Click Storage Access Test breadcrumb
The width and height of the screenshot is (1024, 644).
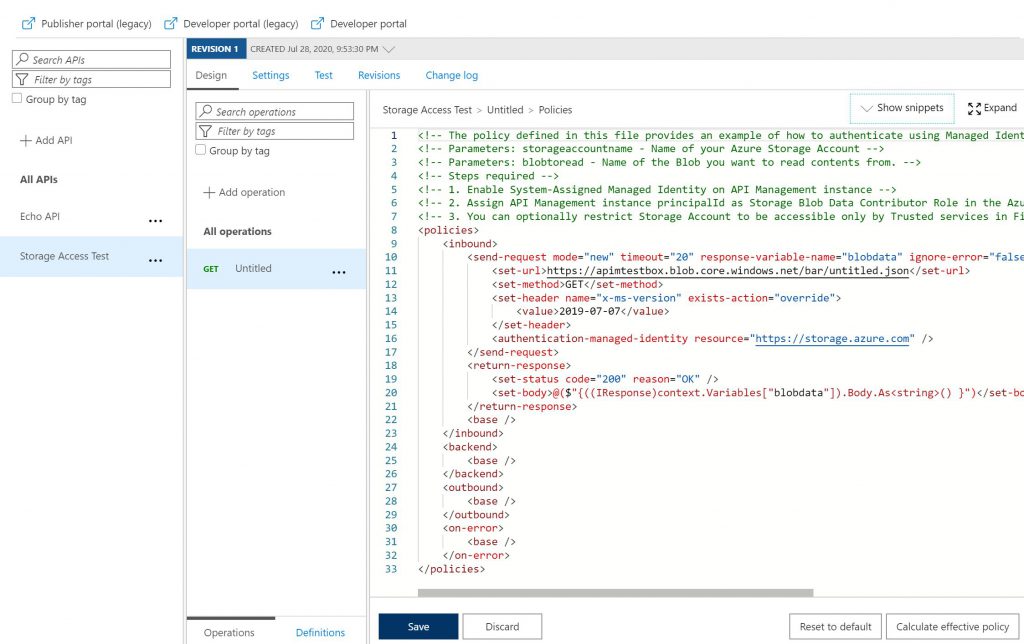point(427,110)
